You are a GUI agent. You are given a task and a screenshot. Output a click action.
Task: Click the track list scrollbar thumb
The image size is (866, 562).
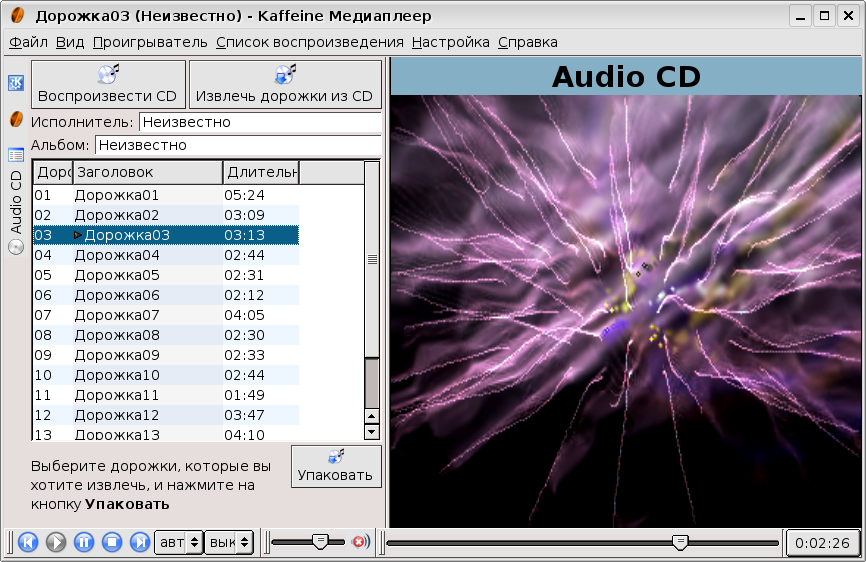[372, 259]
